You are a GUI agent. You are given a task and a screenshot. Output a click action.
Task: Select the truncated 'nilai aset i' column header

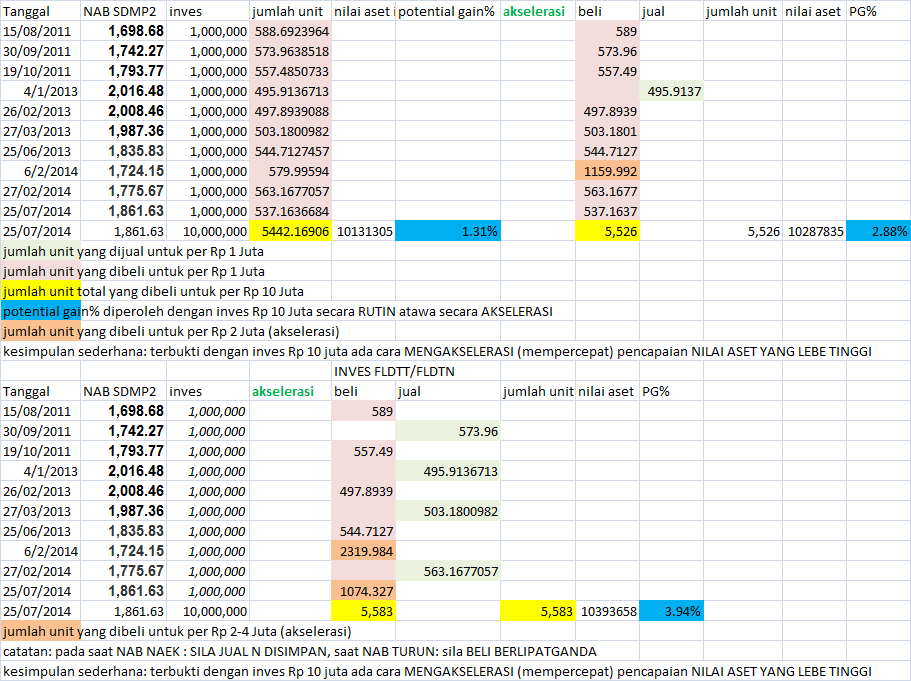click(x=364, y=11)
